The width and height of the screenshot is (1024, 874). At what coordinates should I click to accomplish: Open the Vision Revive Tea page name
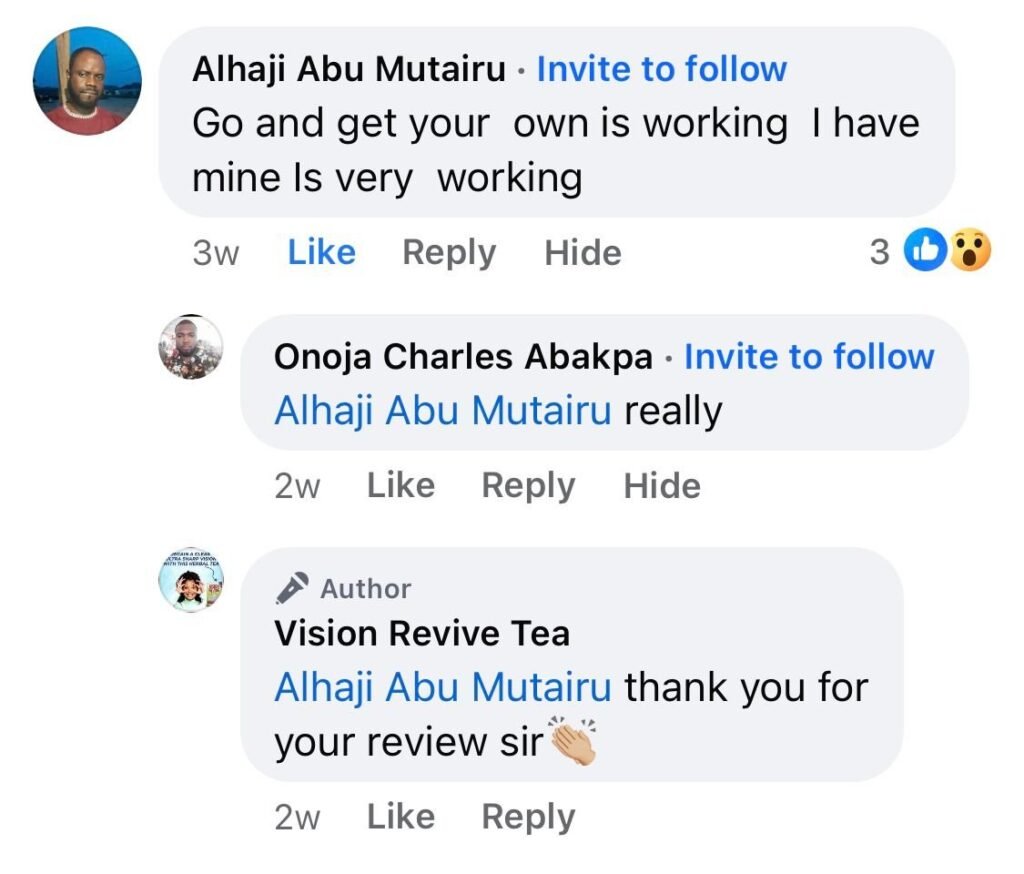coord(422,633)
